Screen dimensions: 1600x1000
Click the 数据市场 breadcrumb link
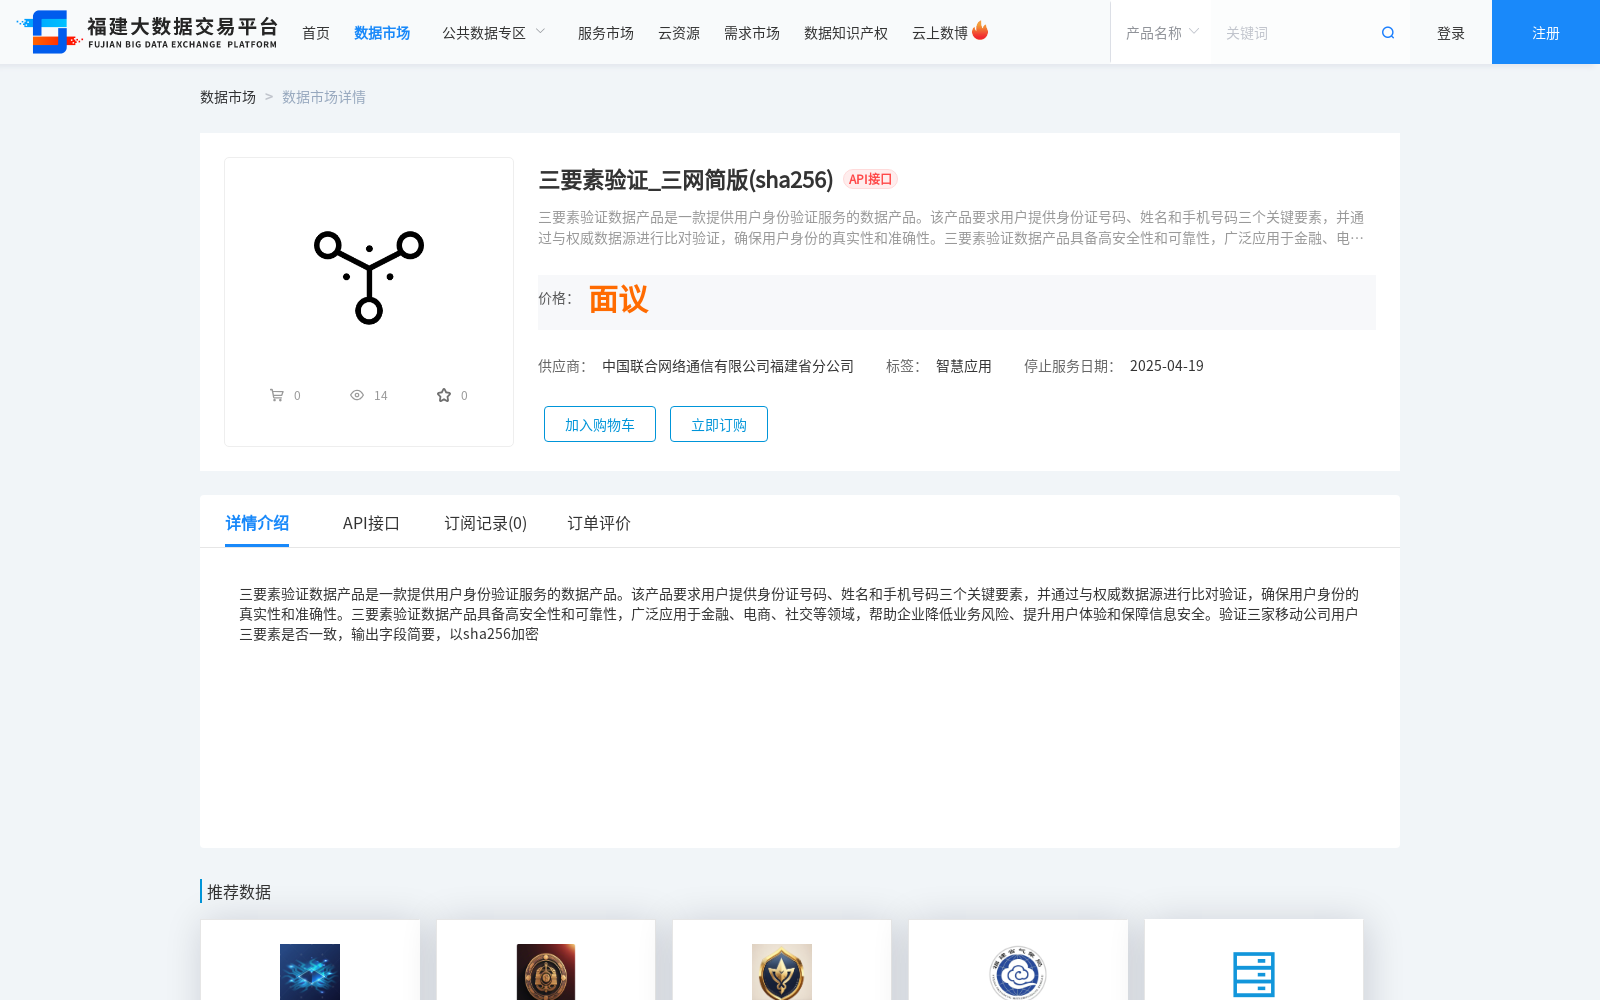(x=228, y=97)
